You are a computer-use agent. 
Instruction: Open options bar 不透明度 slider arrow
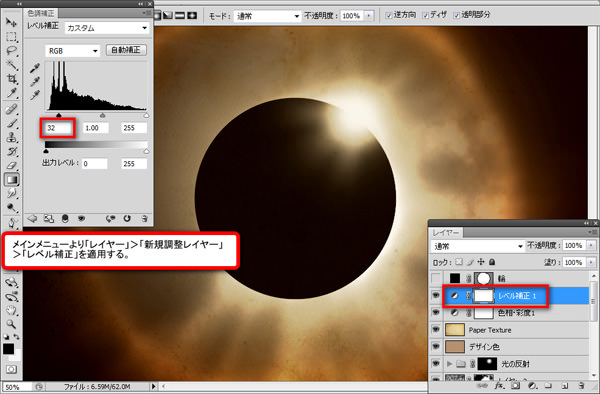(x=369, y=16)
